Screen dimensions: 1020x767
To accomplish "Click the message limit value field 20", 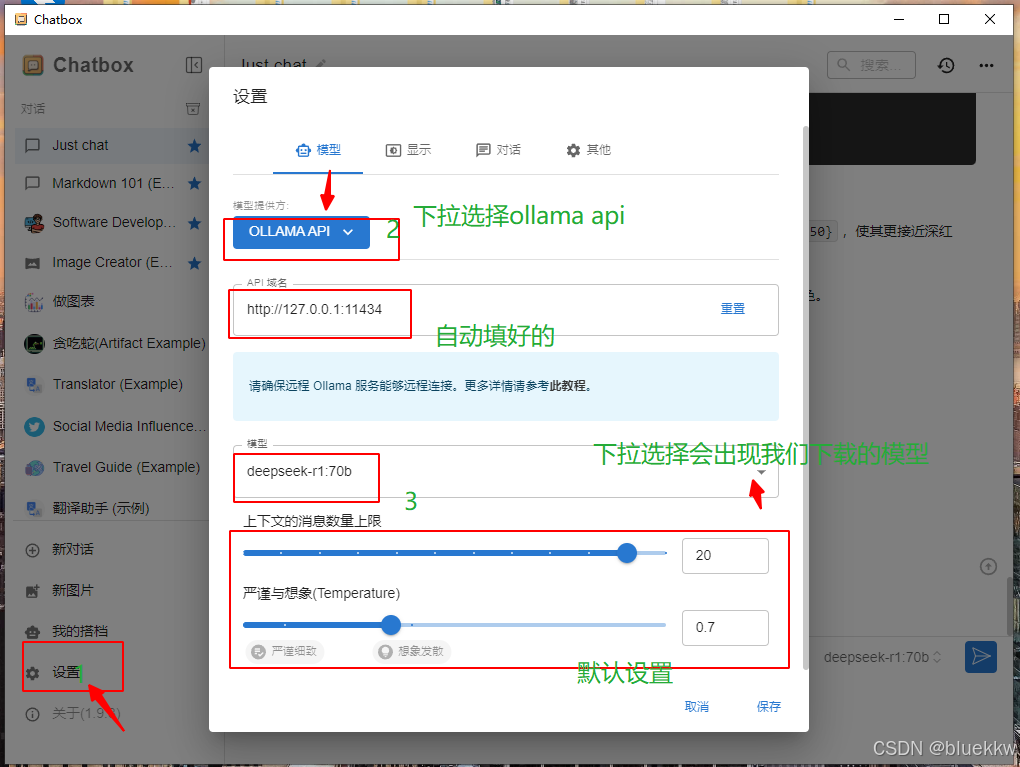I will click(x=725, y=556).
